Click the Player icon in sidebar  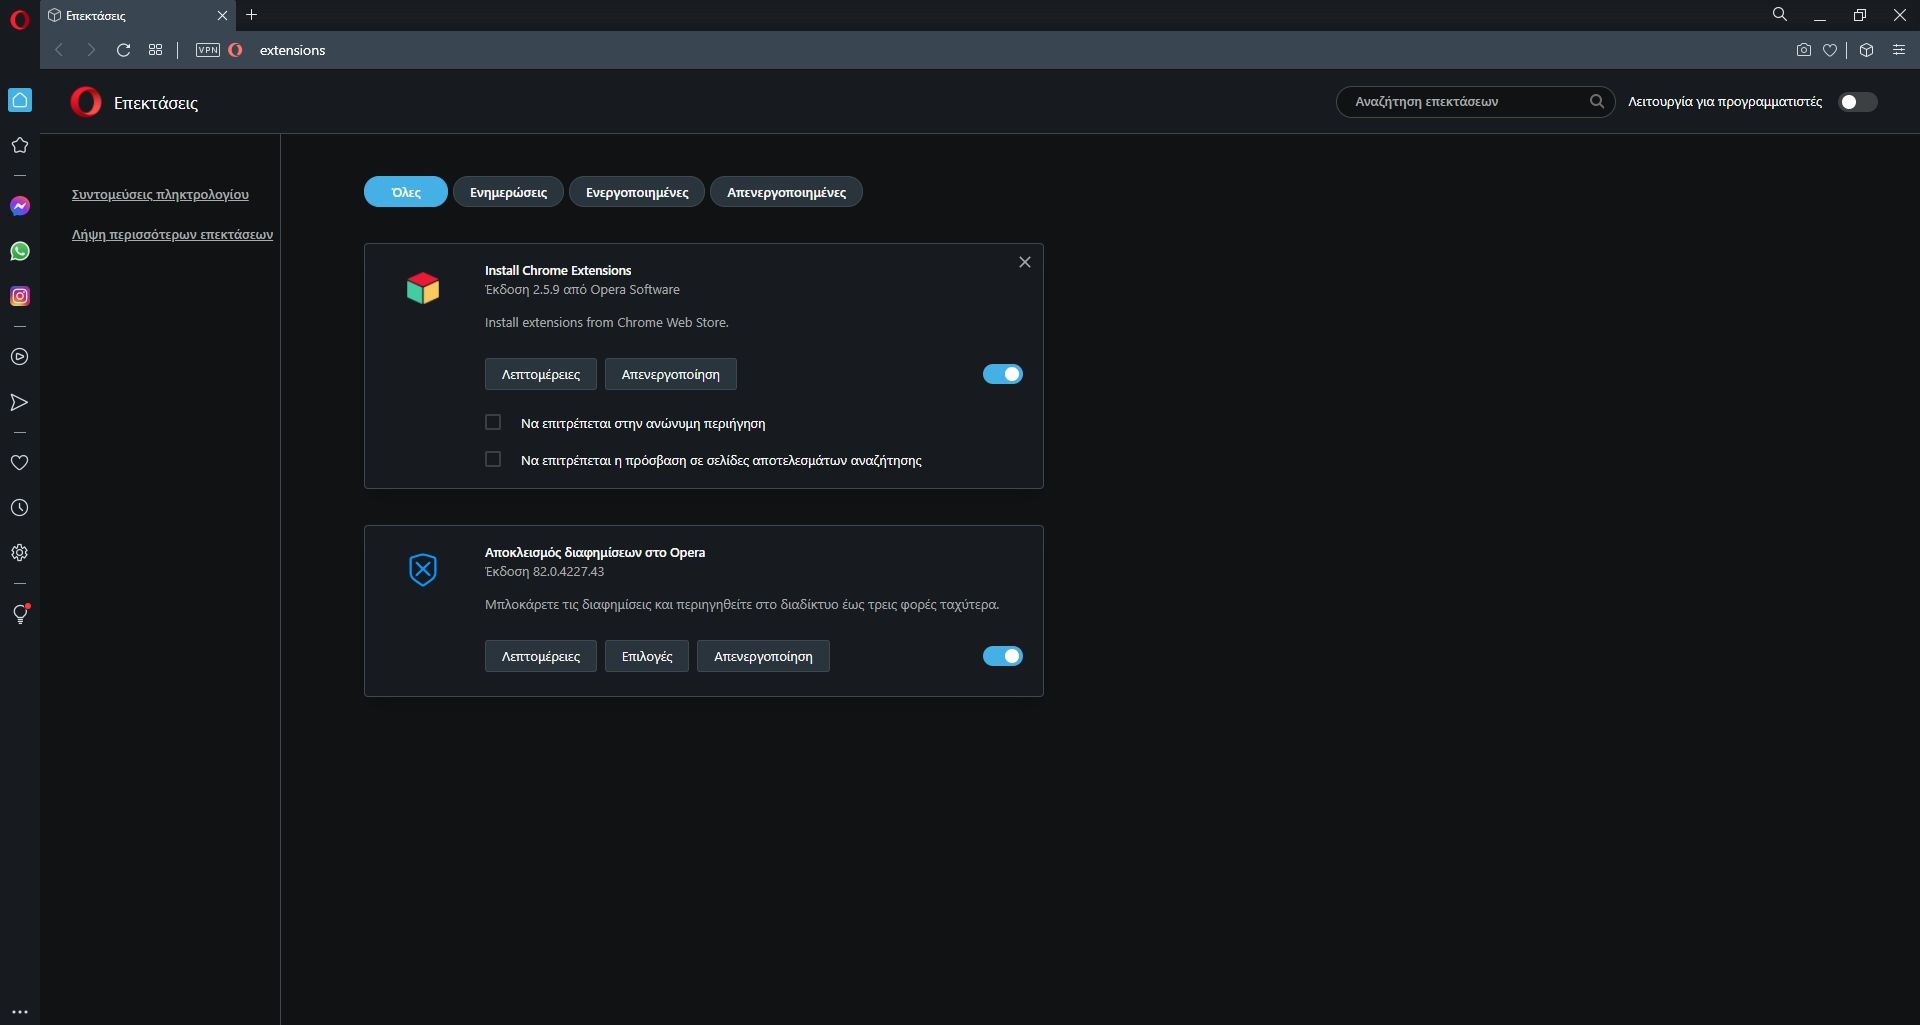20,357
